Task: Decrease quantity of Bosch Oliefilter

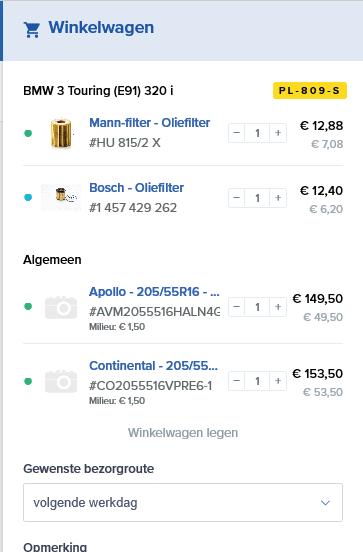Action: (237, 198)
